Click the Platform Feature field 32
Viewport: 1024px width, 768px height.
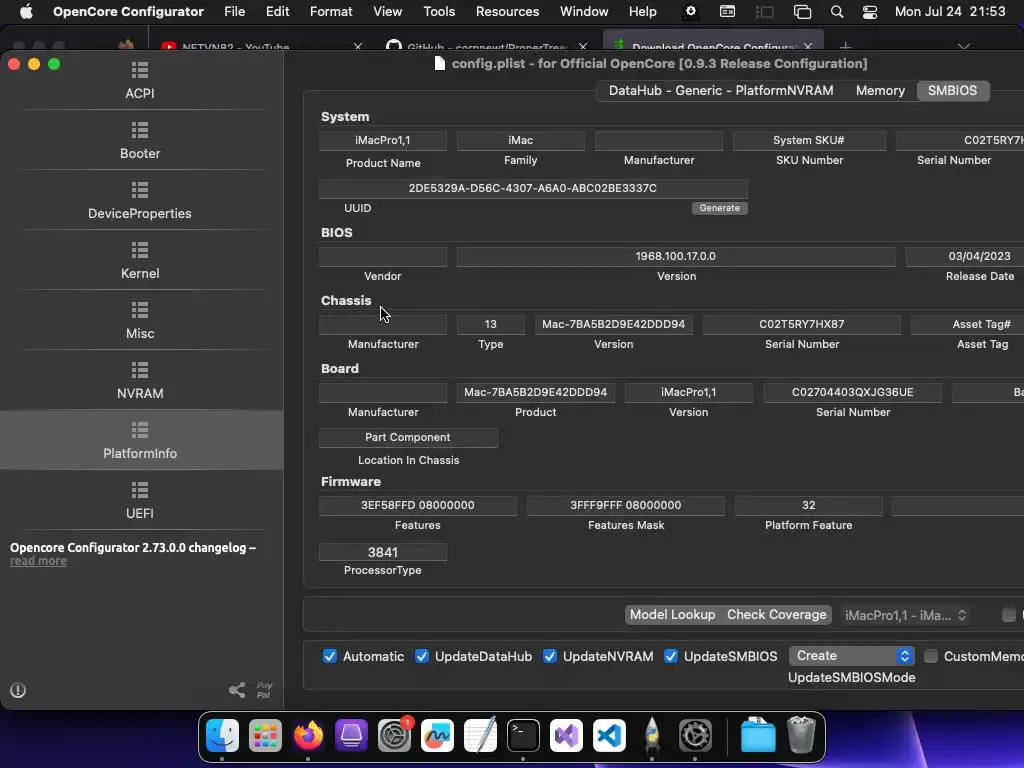pos(808,505)
